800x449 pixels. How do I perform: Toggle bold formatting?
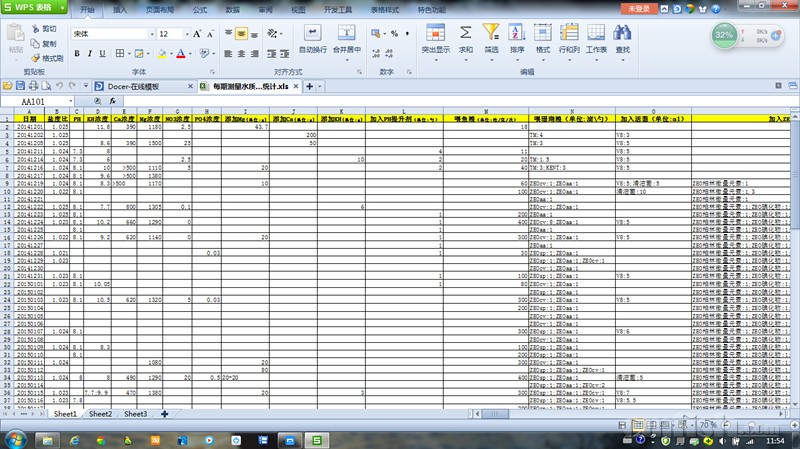[x=76, y=53]
